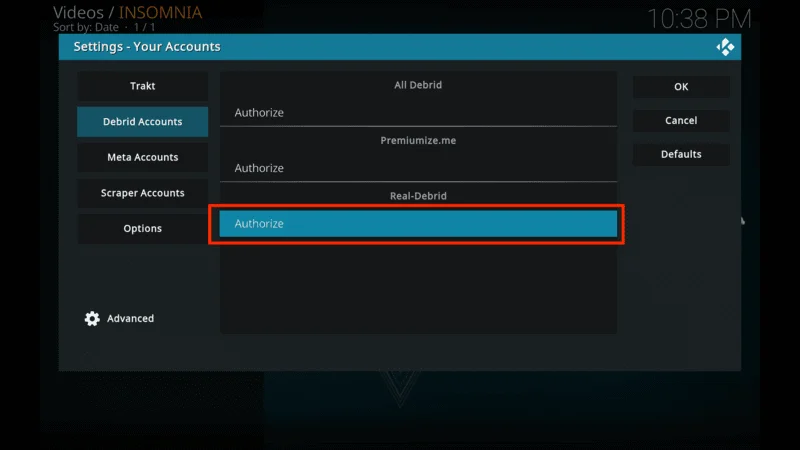This screenshot has height=450, width=800.
Task: Select the Debrid Accounts category
Action: click(142, 121)
